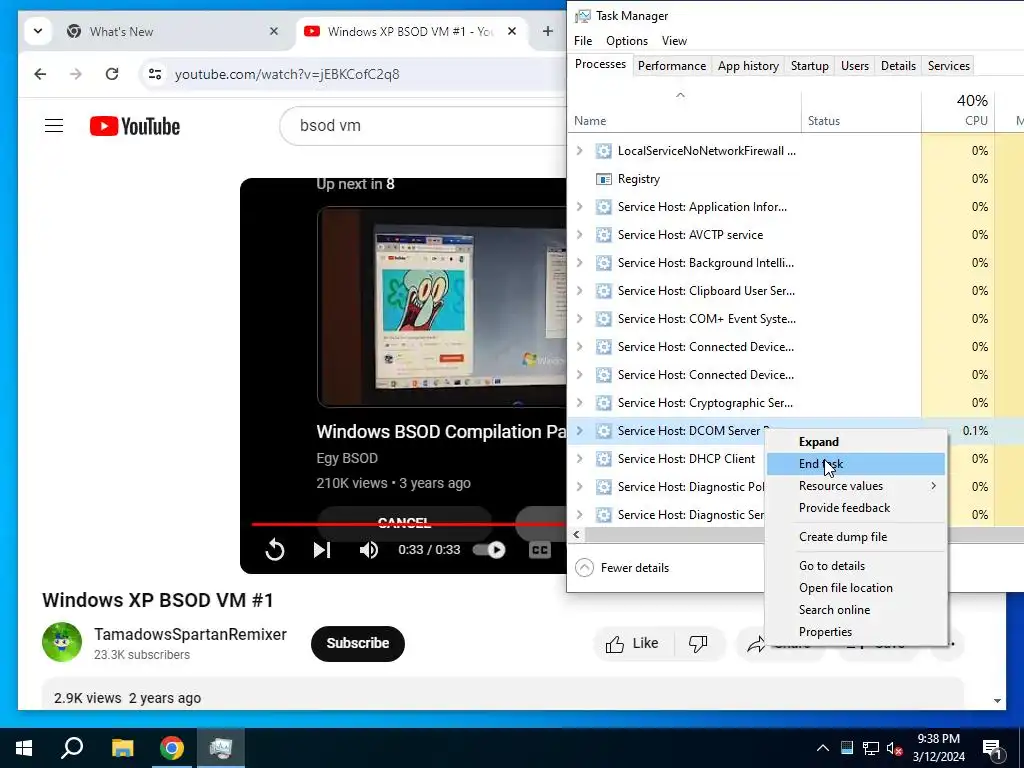
Task: Open site information icon in address bar
Action: [155, 74]
